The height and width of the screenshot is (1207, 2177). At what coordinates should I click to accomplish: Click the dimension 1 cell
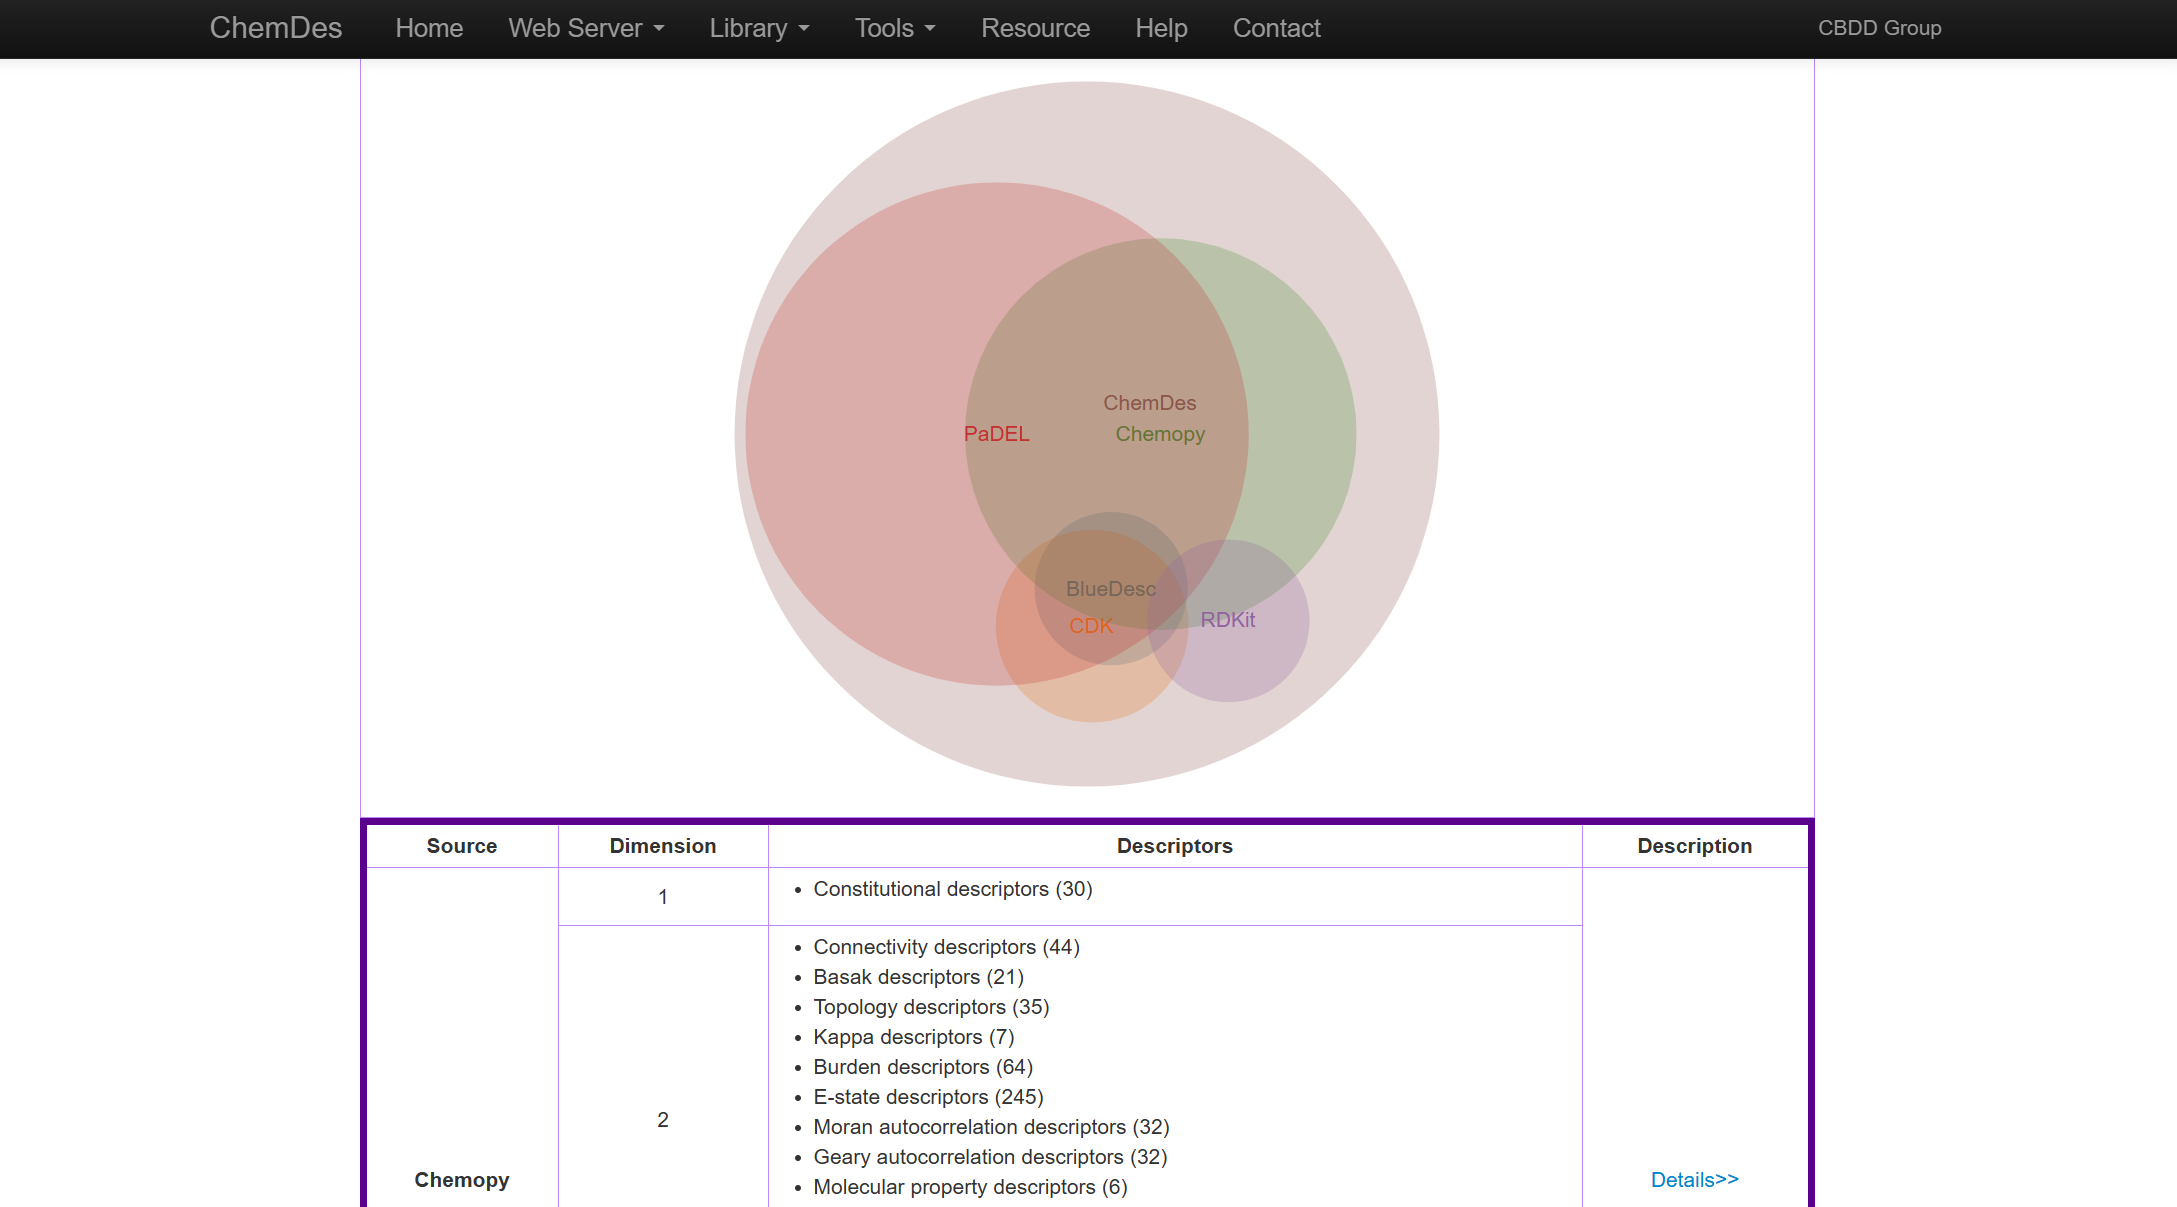point(663,897)
